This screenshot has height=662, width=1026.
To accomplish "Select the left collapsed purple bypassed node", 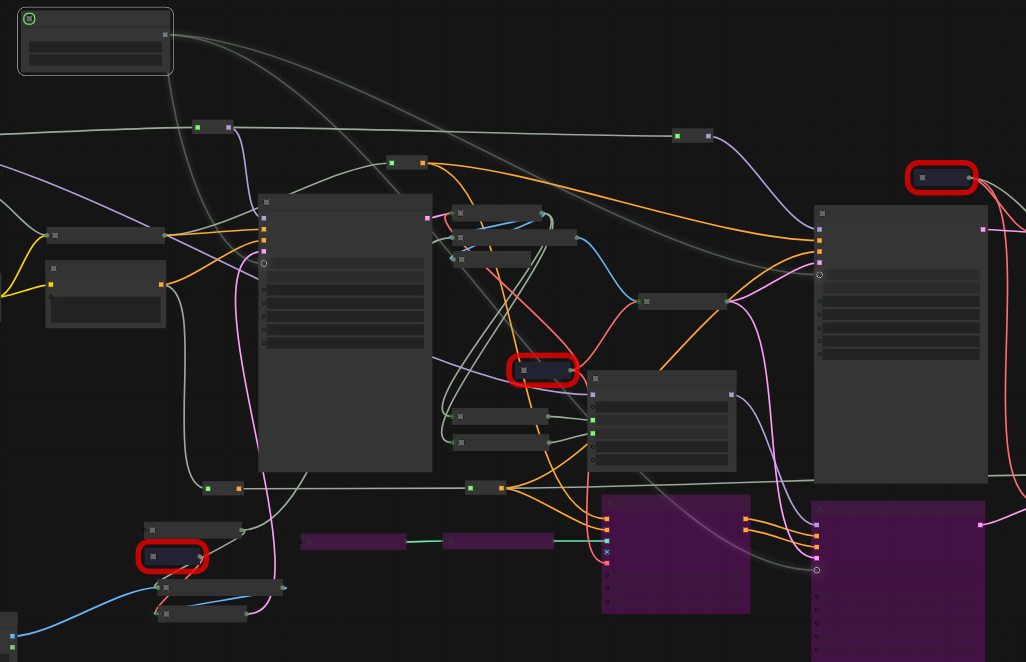I will tap(353, 542).
